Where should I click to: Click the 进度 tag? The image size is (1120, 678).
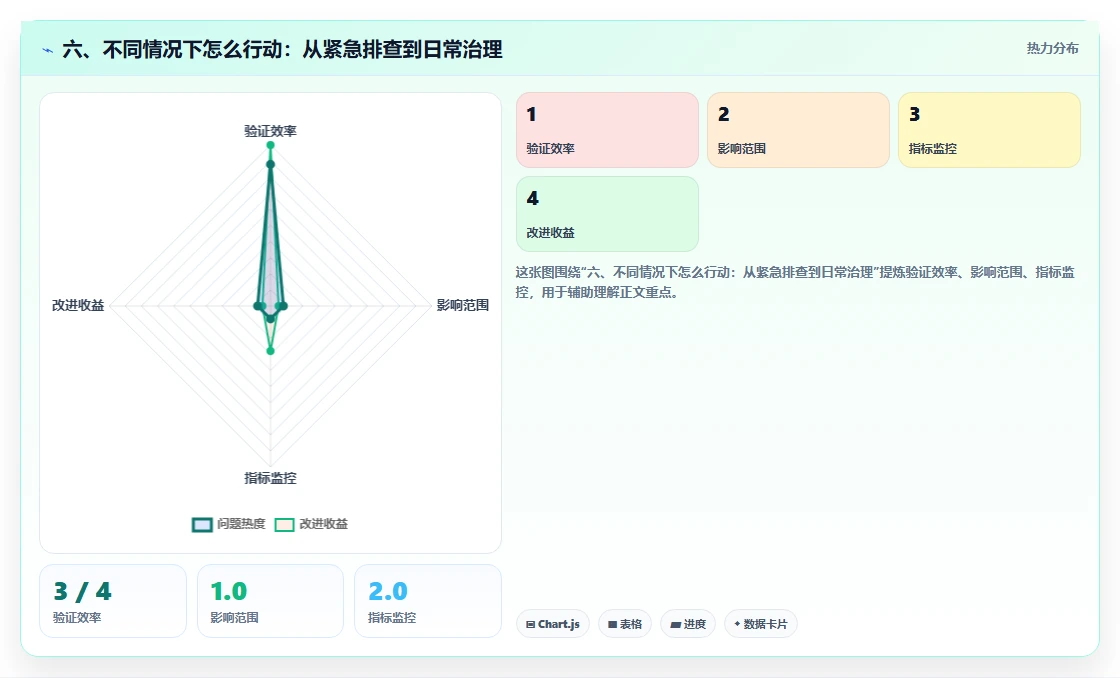point(688,624)
